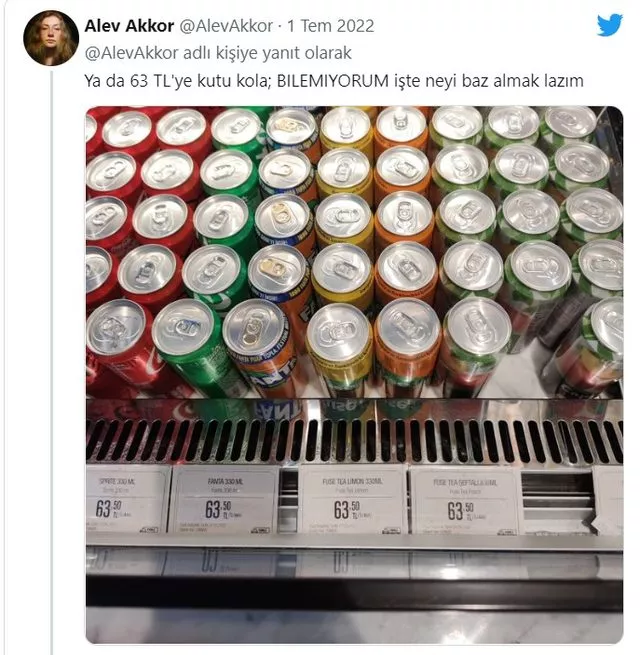This screenshot has height=655, width=640.
Task: Click the Fanta 330 ML price tag
Action: point(224,500)
